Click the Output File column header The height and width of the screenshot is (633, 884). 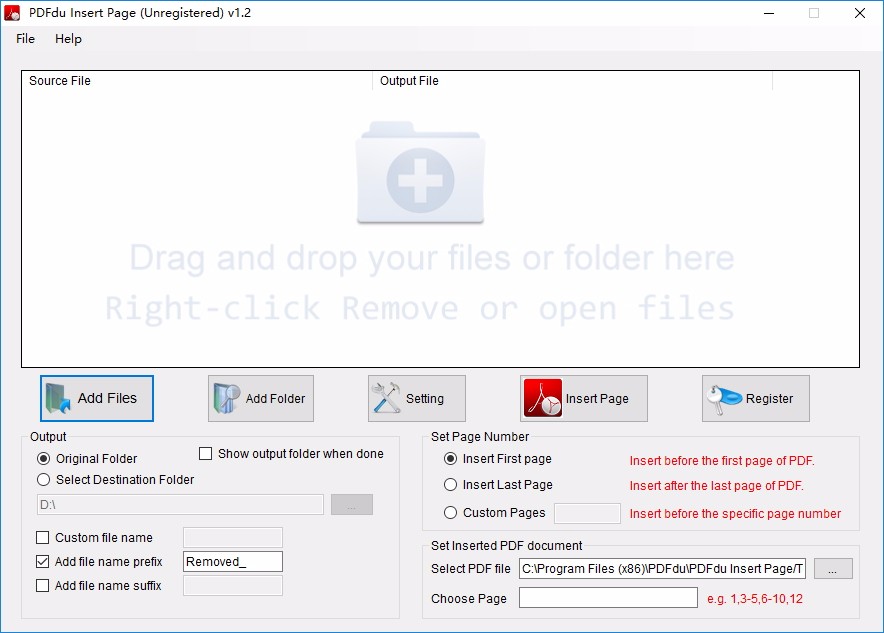coord(572,81)
